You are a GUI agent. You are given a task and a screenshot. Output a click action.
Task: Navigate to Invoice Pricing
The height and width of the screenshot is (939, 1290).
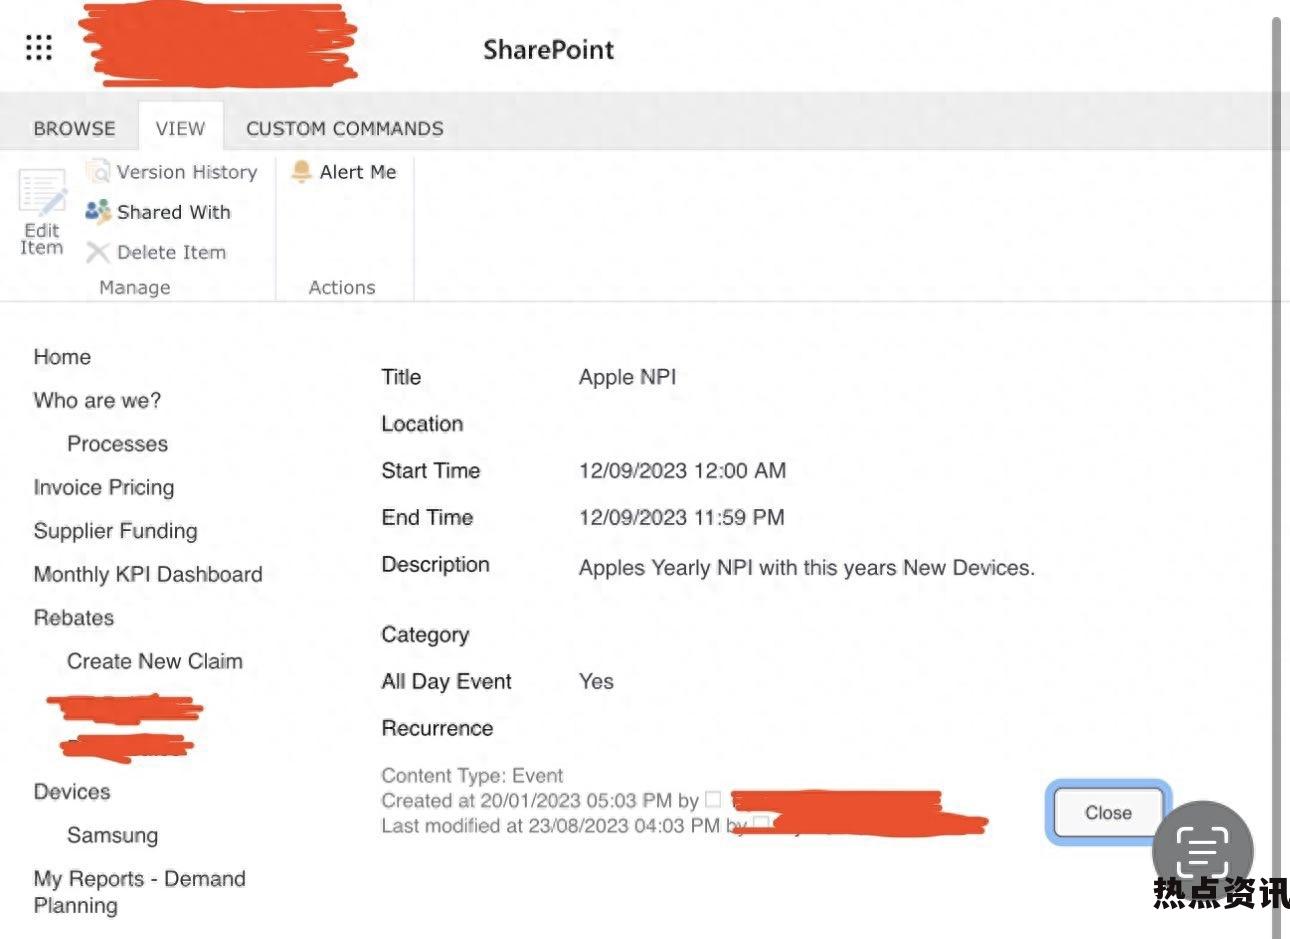(x=104, y=487)
